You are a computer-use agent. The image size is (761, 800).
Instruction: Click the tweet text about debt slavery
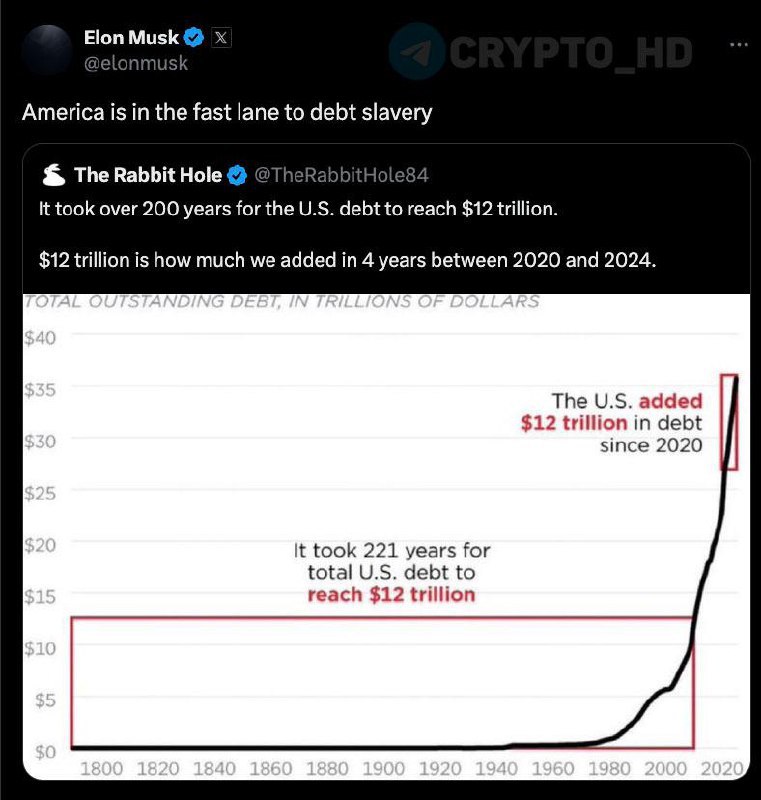227,112
